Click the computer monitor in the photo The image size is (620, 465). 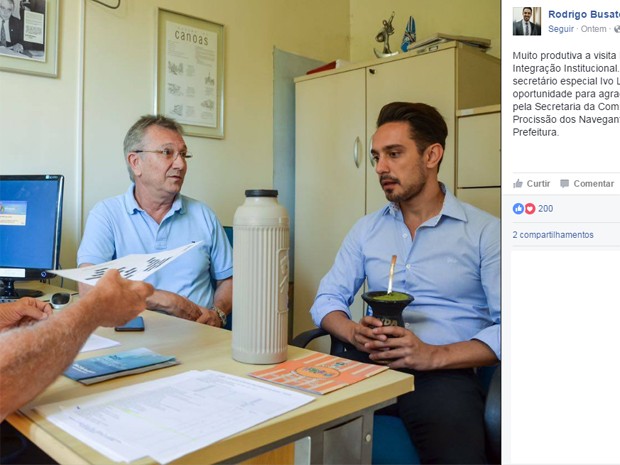click(x=31, y=236)
